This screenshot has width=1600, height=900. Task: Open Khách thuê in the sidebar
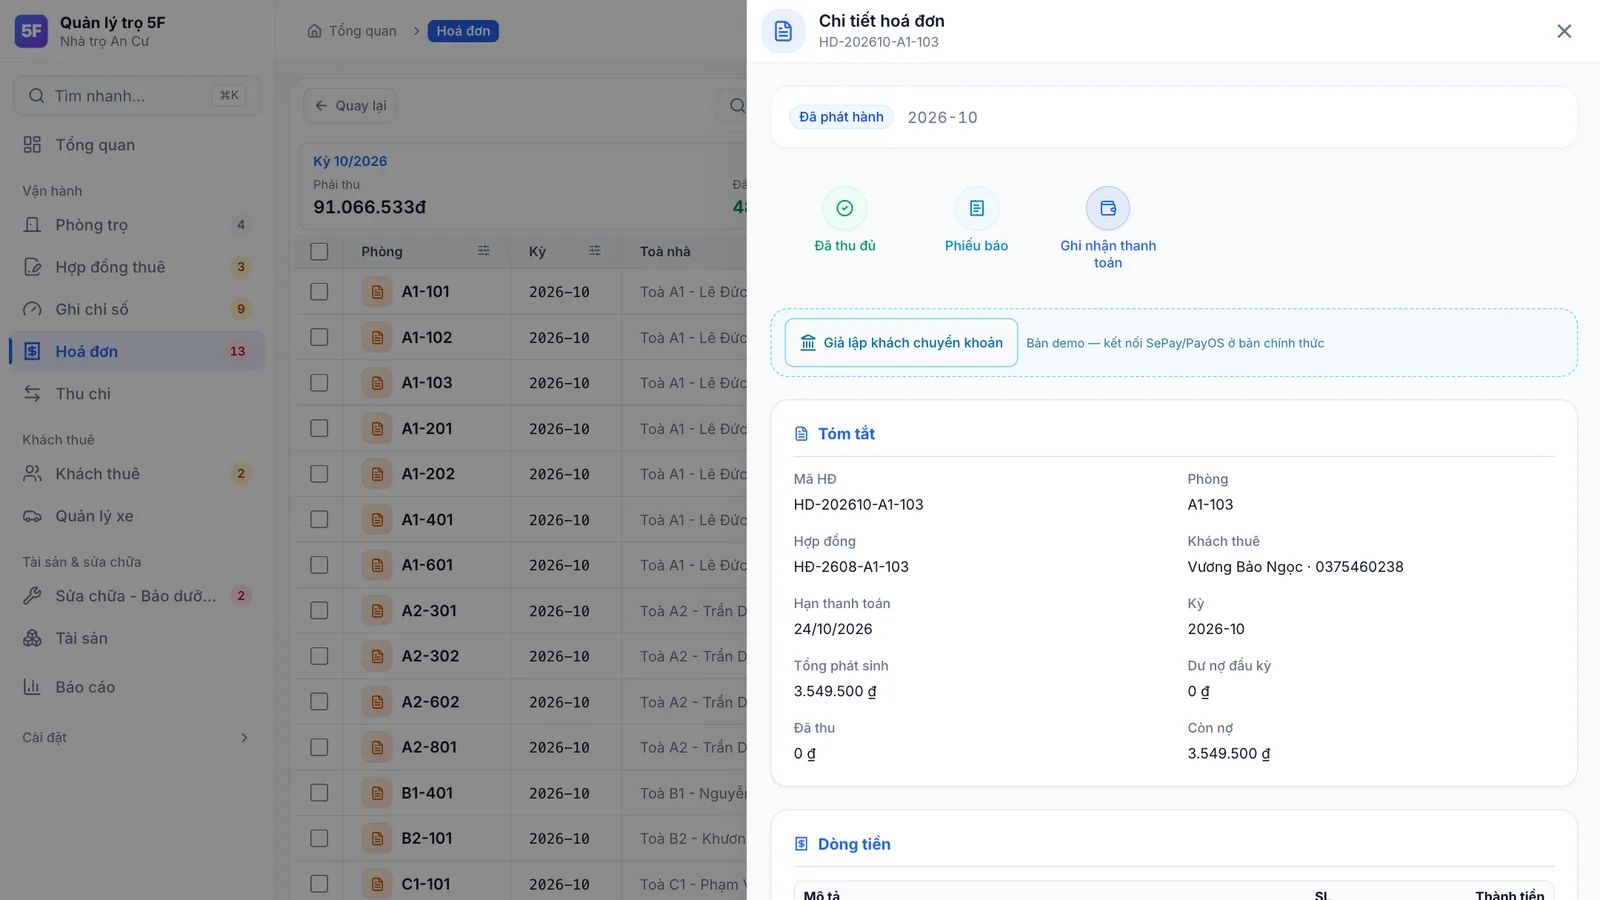(136, 474)
